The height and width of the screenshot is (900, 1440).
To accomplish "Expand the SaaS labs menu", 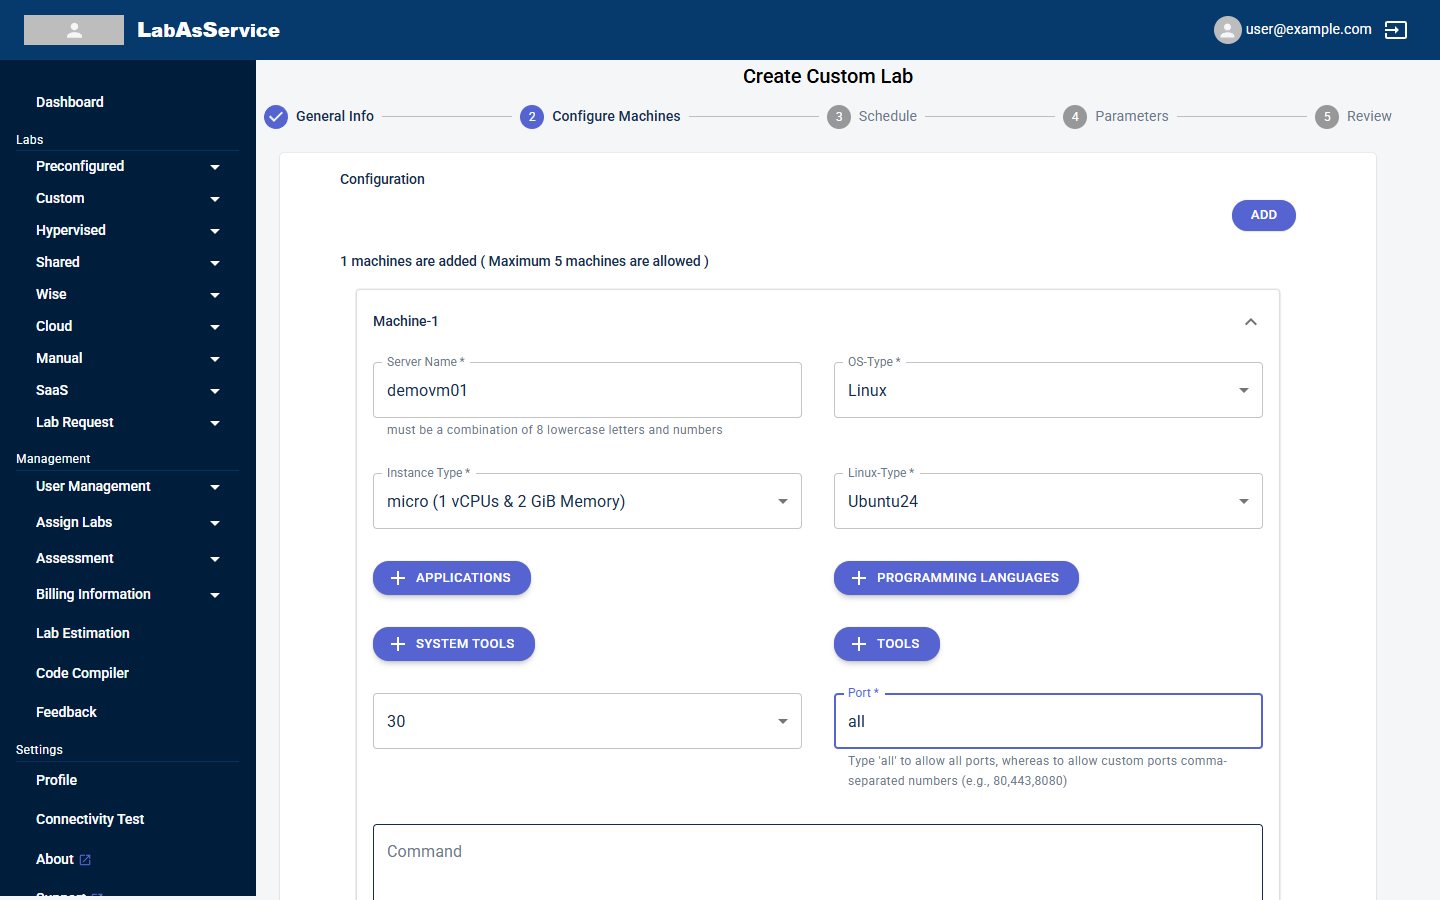I will click(x=127, y=390).
